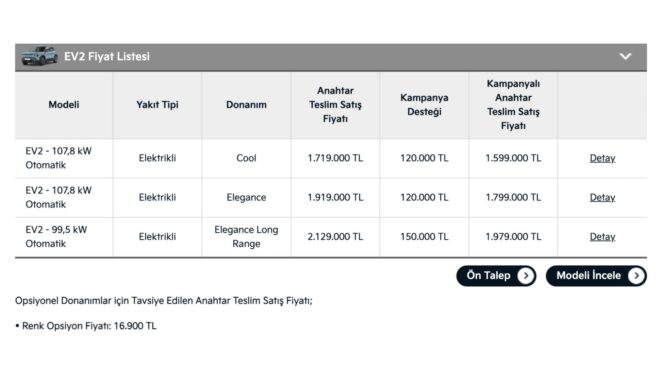Viewport: 660px width, 371px height.
Task: Click the Ön Talep button
Action: [x=496, y=276]
